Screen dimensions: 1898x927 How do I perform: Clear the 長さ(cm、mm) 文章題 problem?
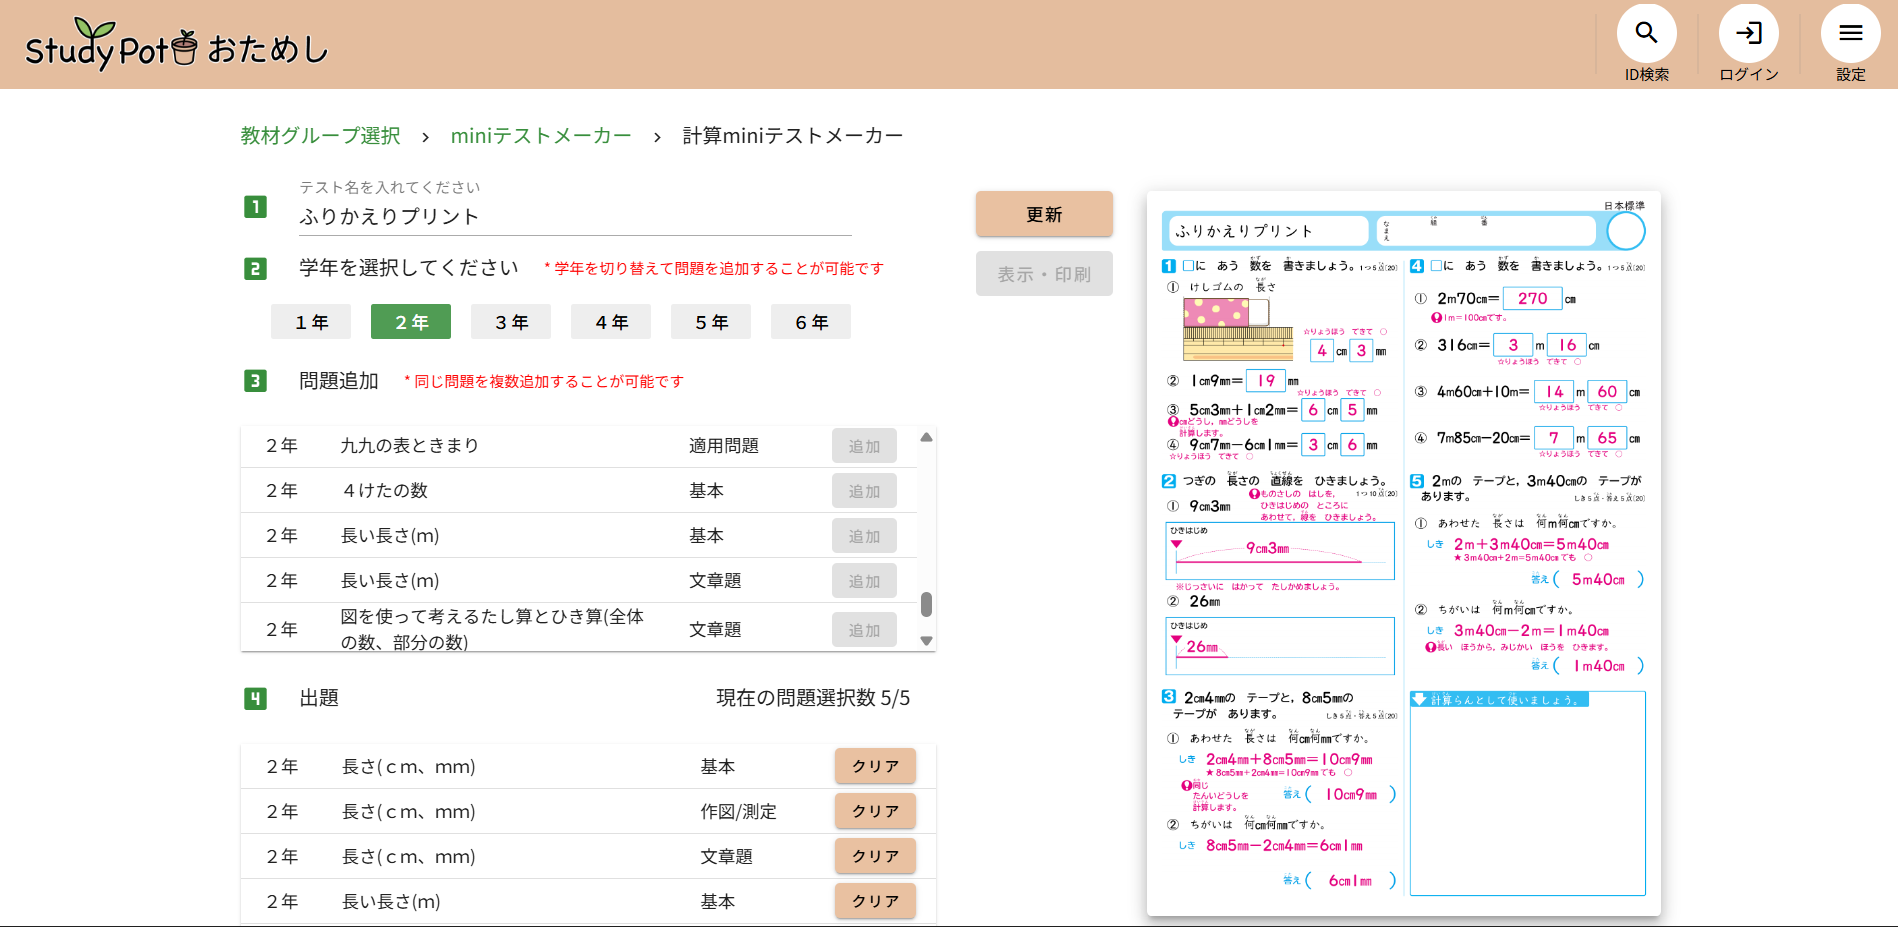pos(875,856)
